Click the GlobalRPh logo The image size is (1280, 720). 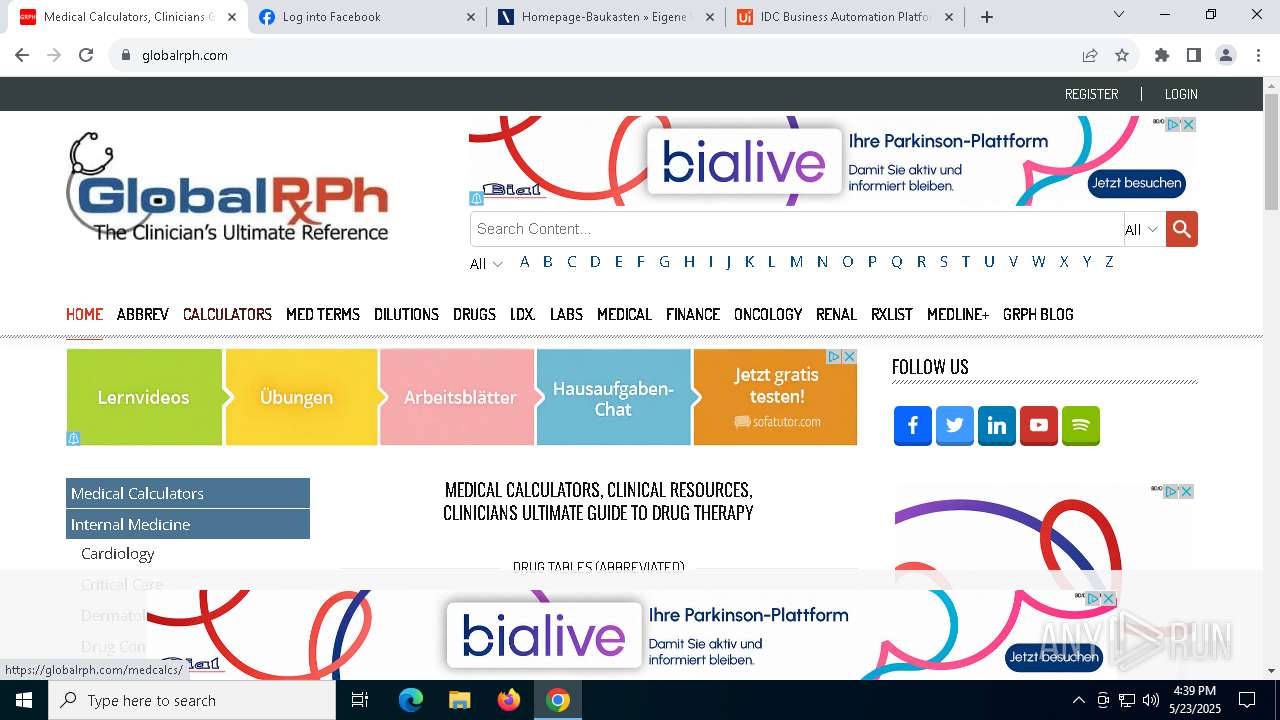227,187
